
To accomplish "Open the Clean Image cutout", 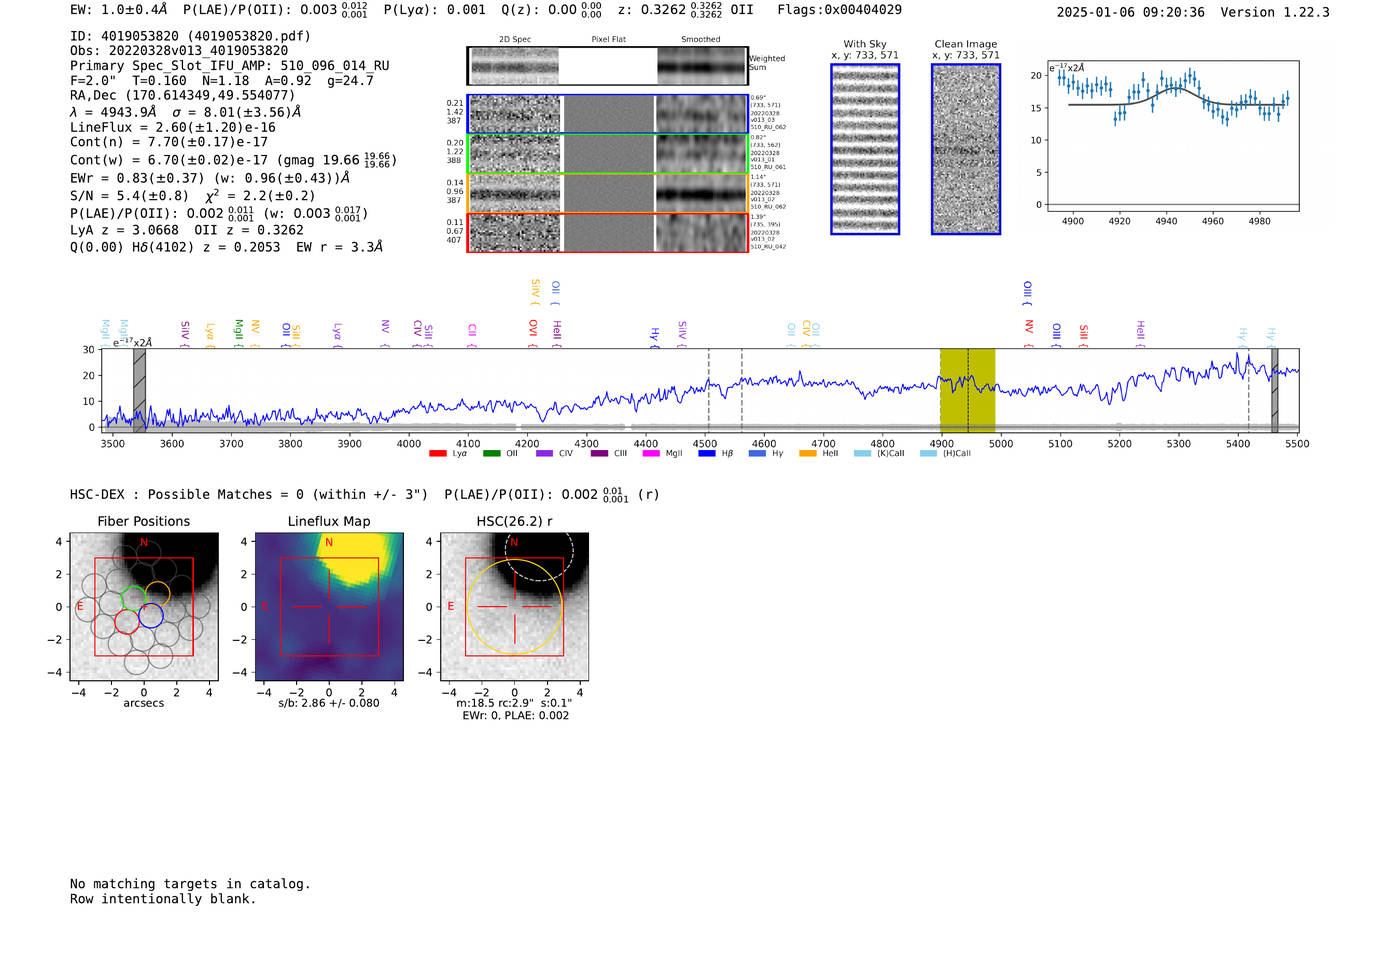I will (x=966, y=149).
